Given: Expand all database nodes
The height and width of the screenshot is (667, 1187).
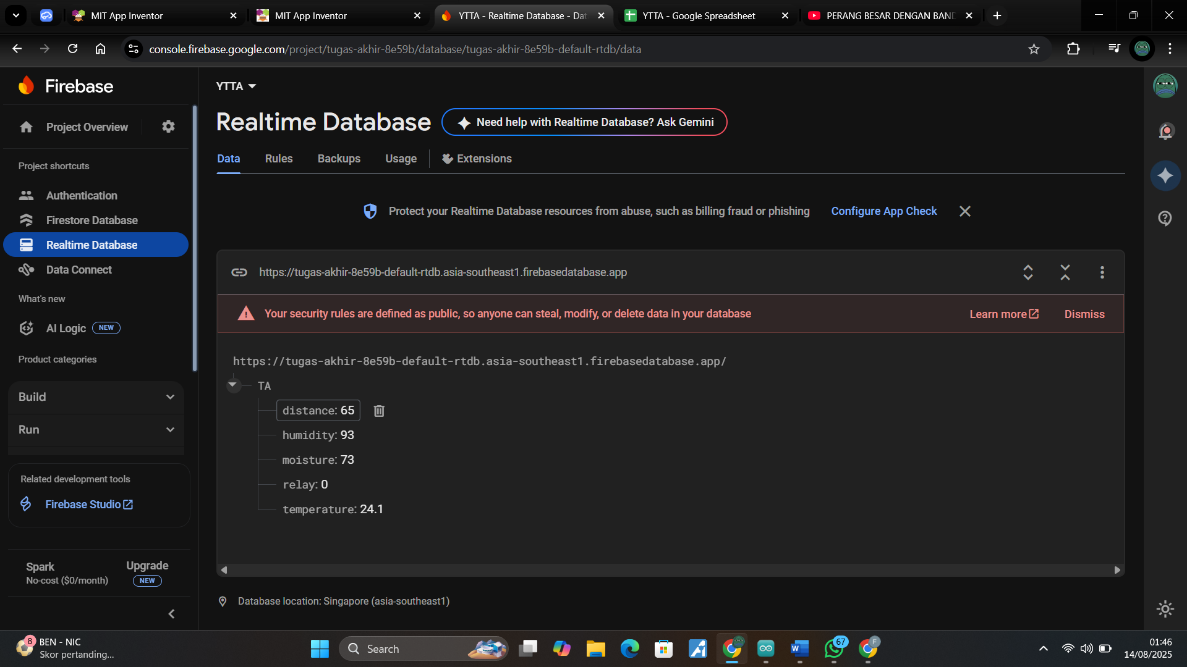Looking at the screenshot, I should 1028,273.
